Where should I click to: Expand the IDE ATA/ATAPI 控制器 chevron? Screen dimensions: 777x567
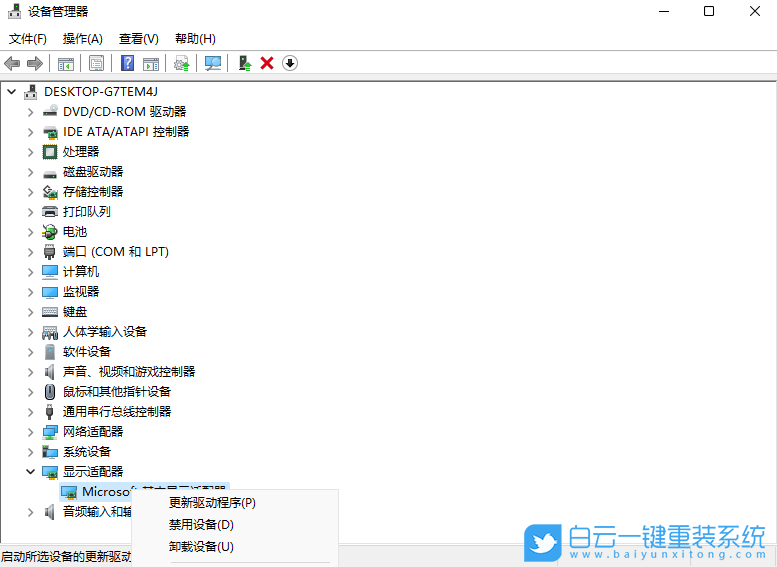[x=31, y=132]
